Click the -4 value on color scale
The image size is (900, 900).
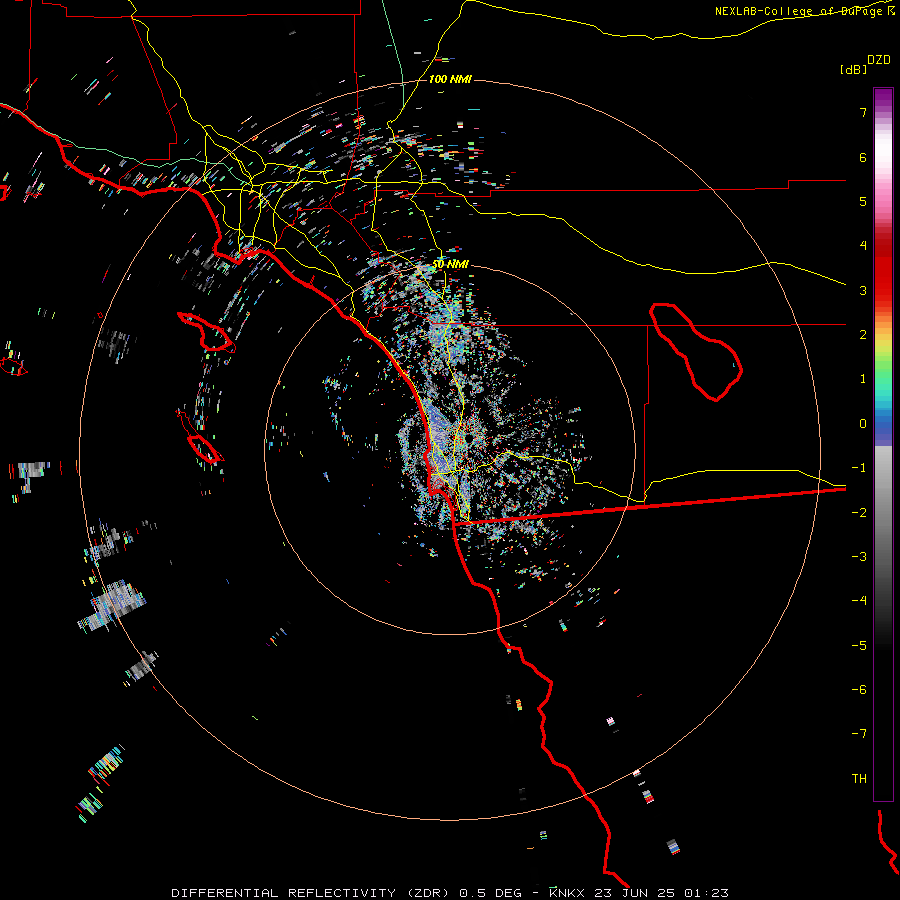pyautogui.click(x=859, y=601)
